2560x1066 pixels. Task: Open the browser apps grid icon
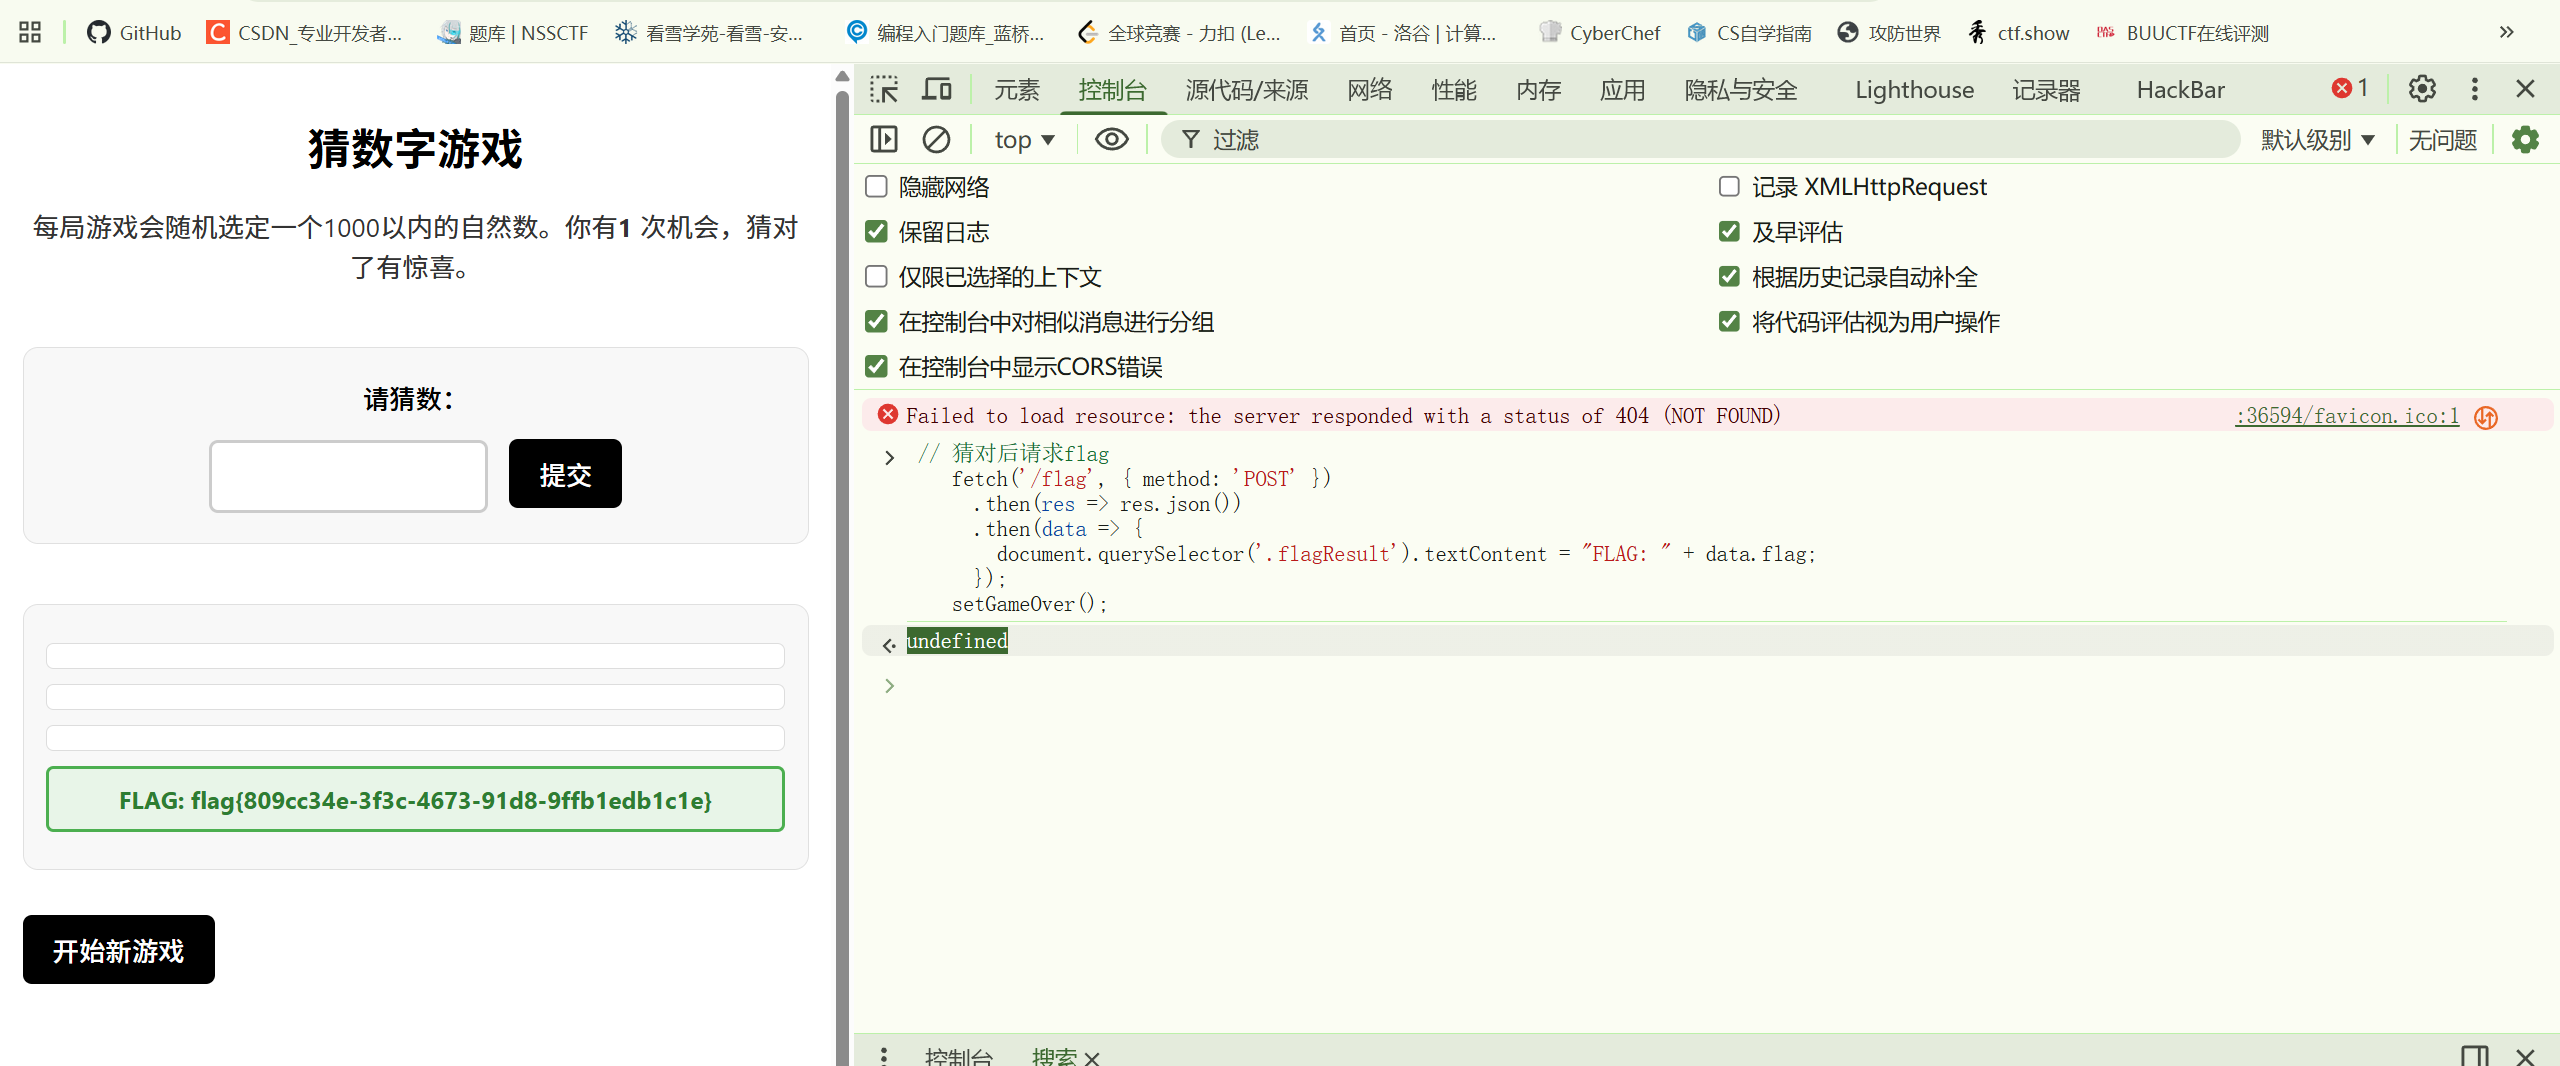tap(30, 32)
